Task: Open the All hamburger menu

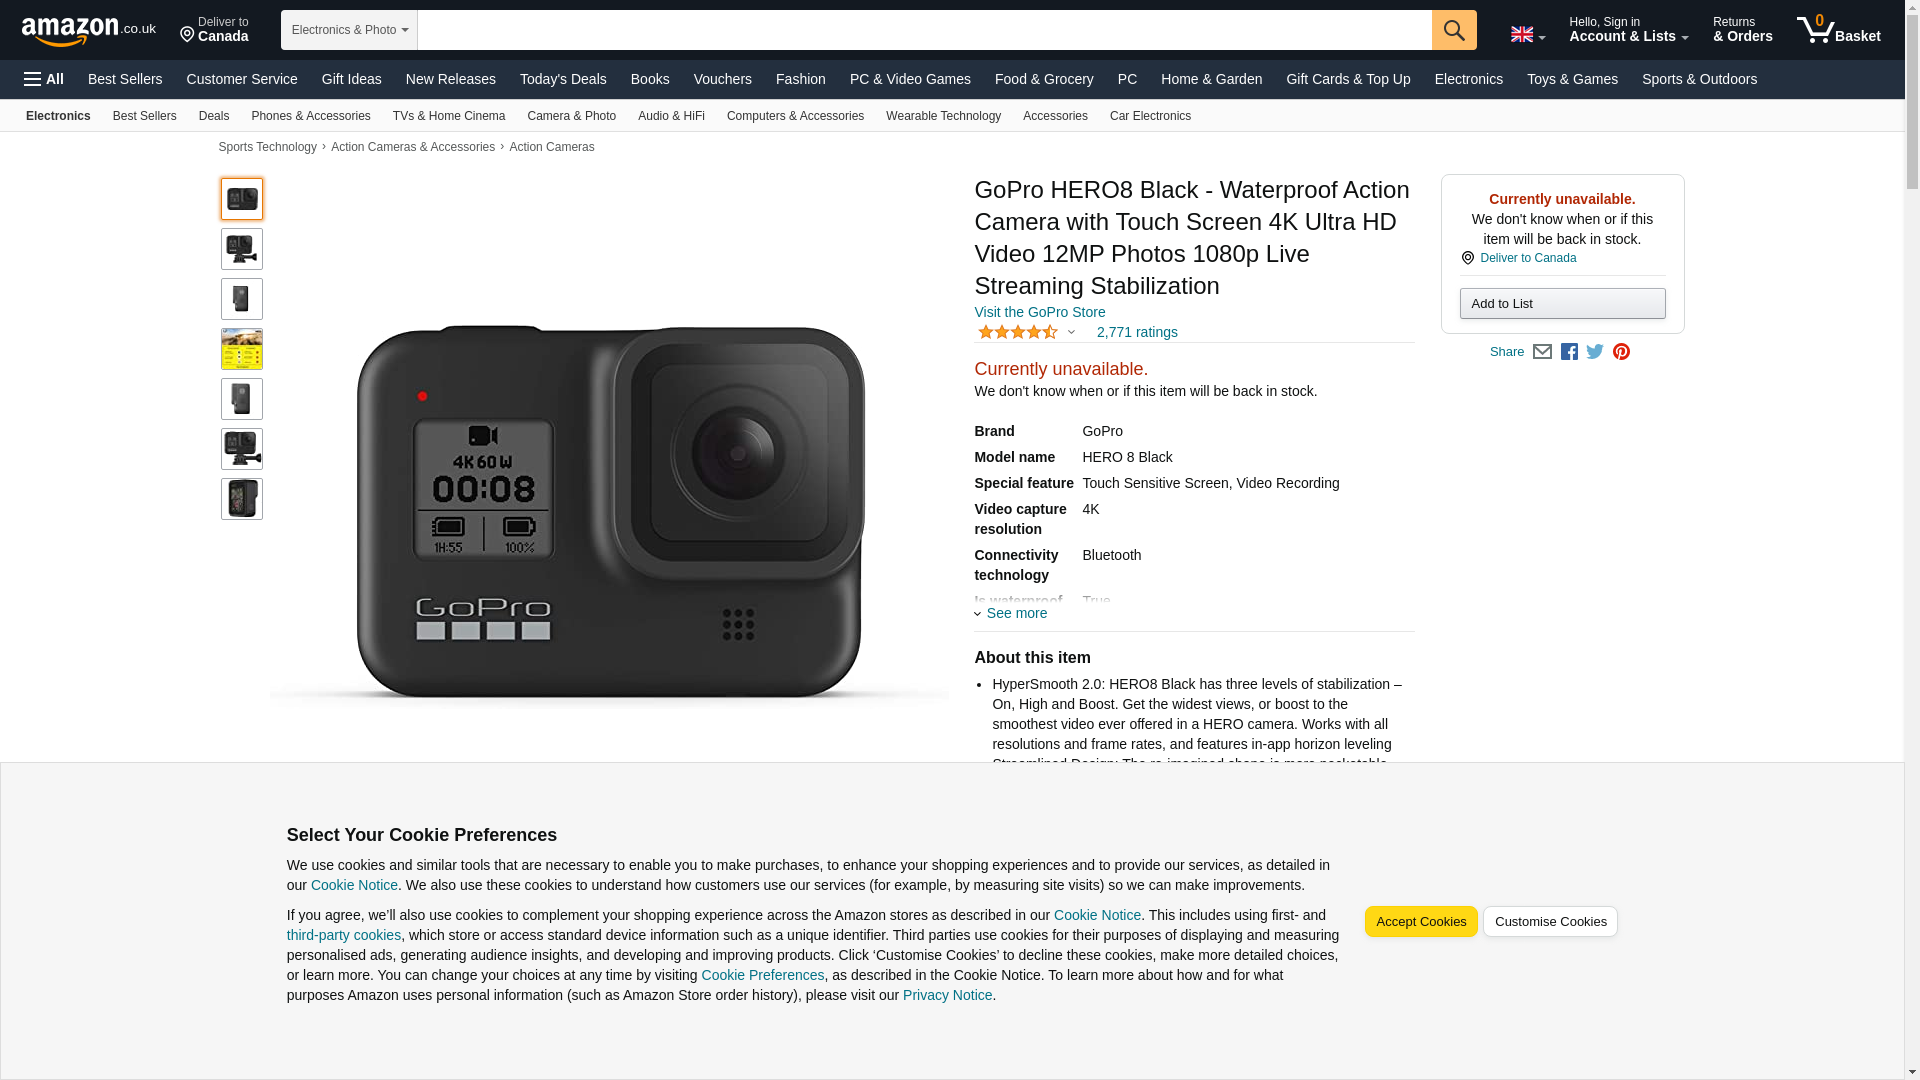Action: [x=44, y=79]
